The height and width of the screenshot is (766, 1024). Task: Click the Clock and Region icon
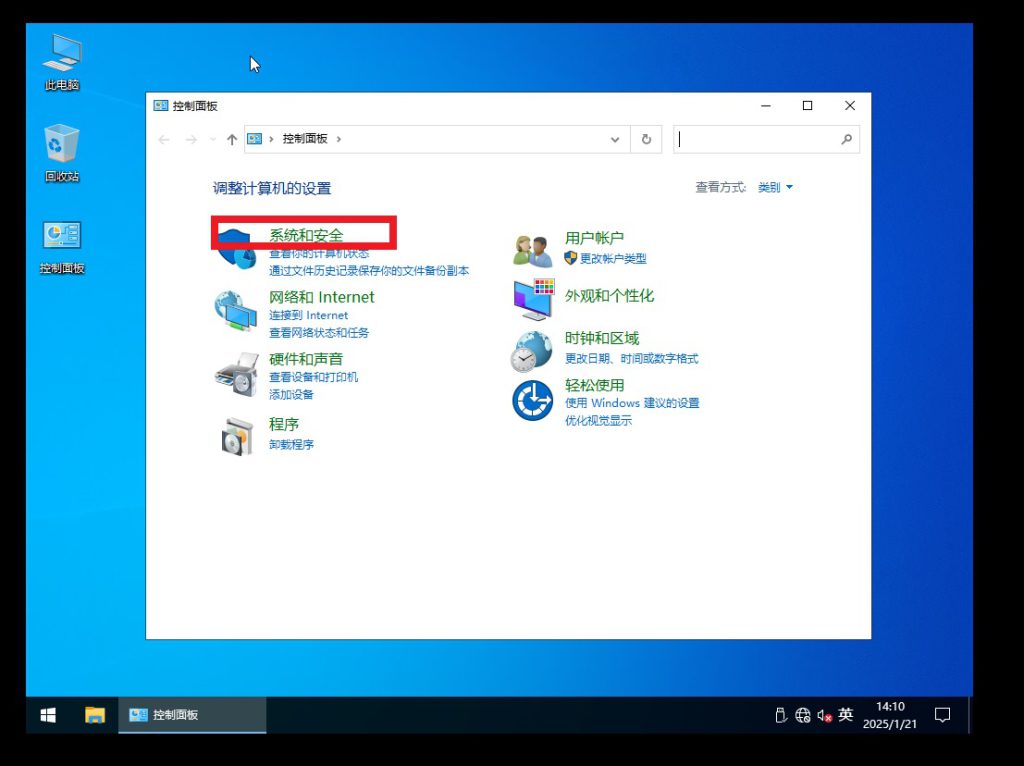pyautogui.click(x=532, y=350)
